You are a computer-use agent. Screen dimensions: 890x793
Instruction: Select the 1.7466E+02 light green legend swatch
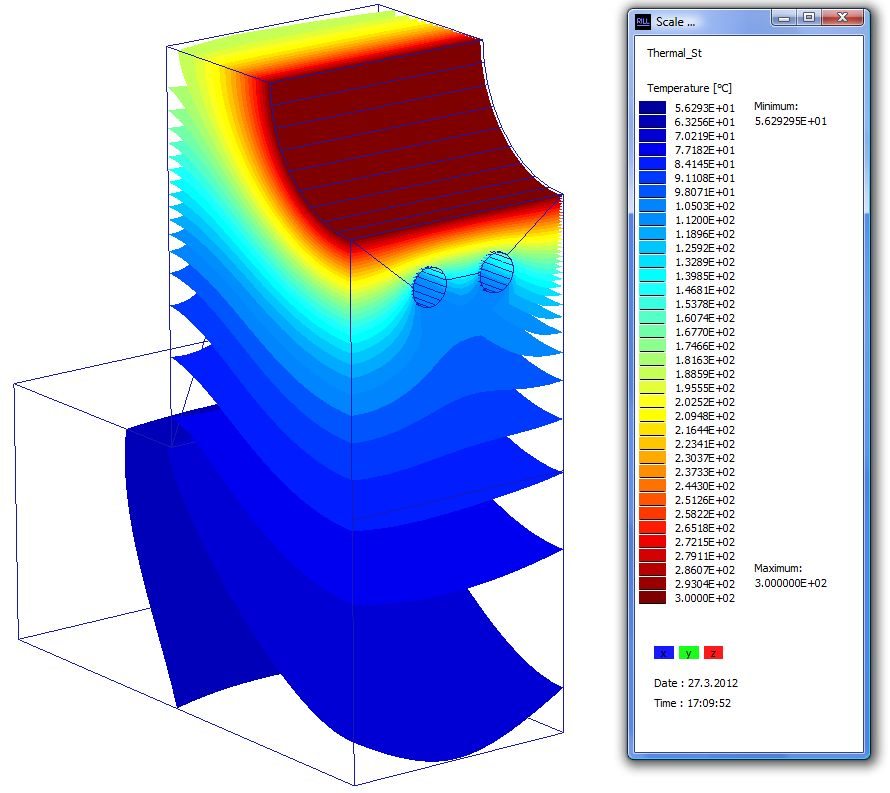click(652, 346)
